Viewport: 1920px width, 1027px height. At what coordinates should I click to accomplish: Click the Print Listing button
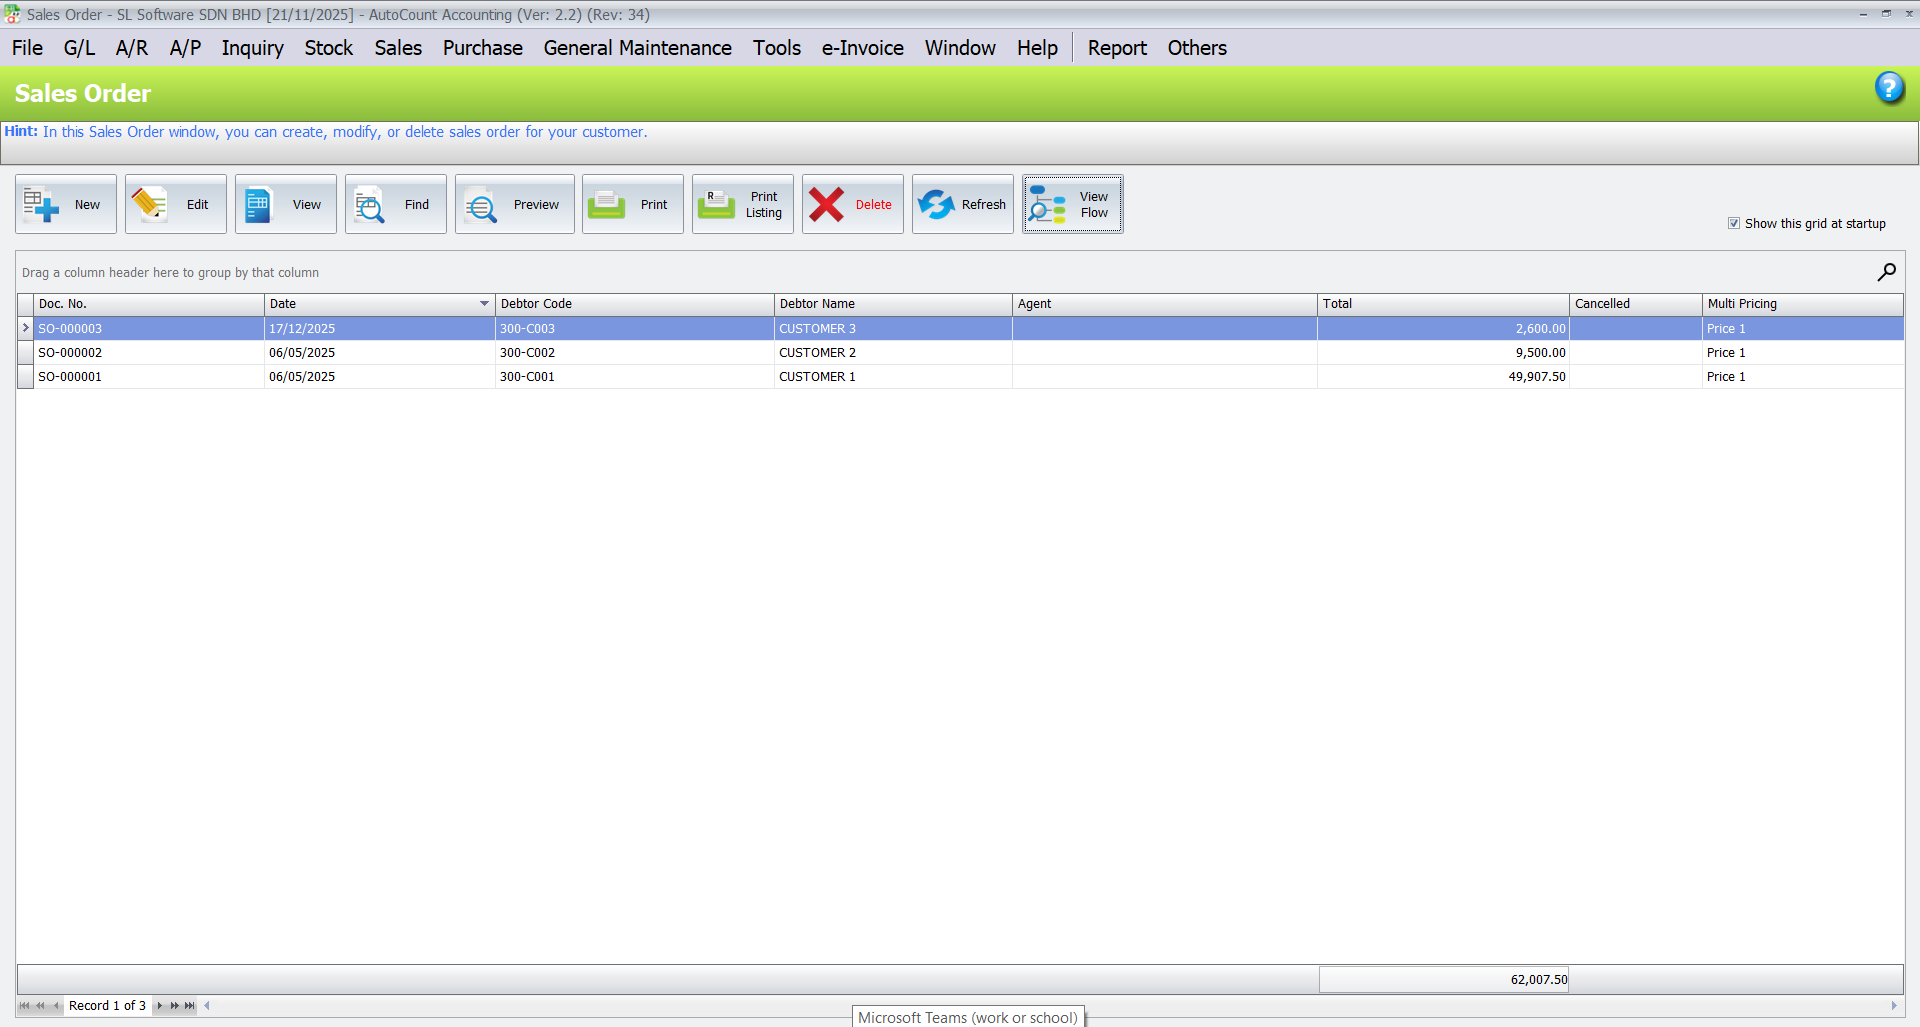(742, 204)
